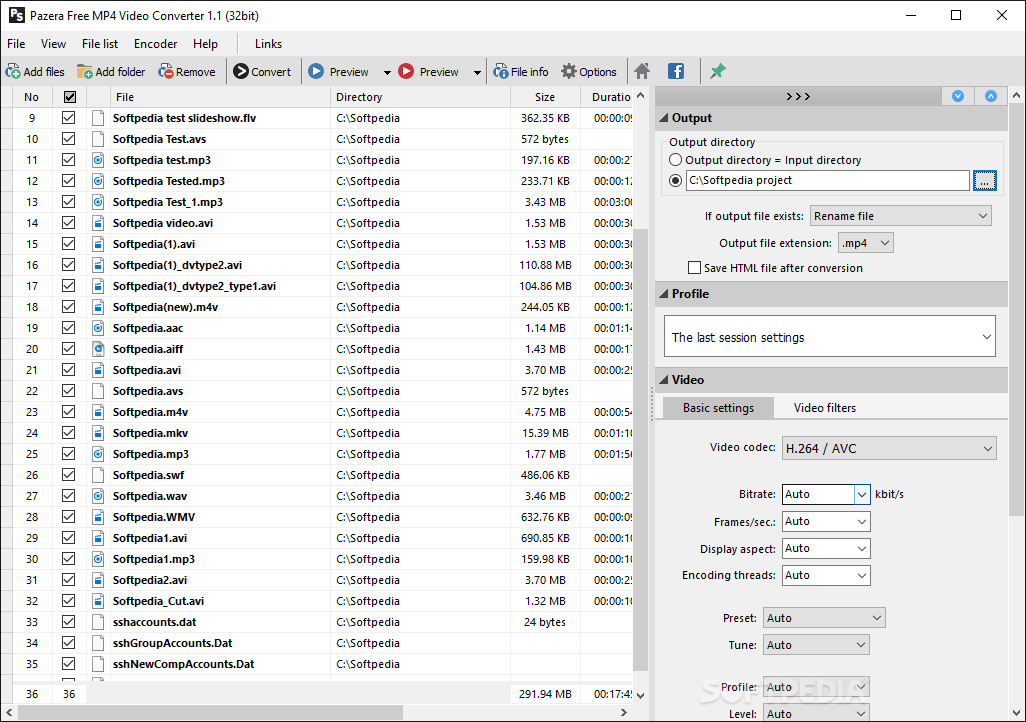Collapse the Output section

[664, 118]
